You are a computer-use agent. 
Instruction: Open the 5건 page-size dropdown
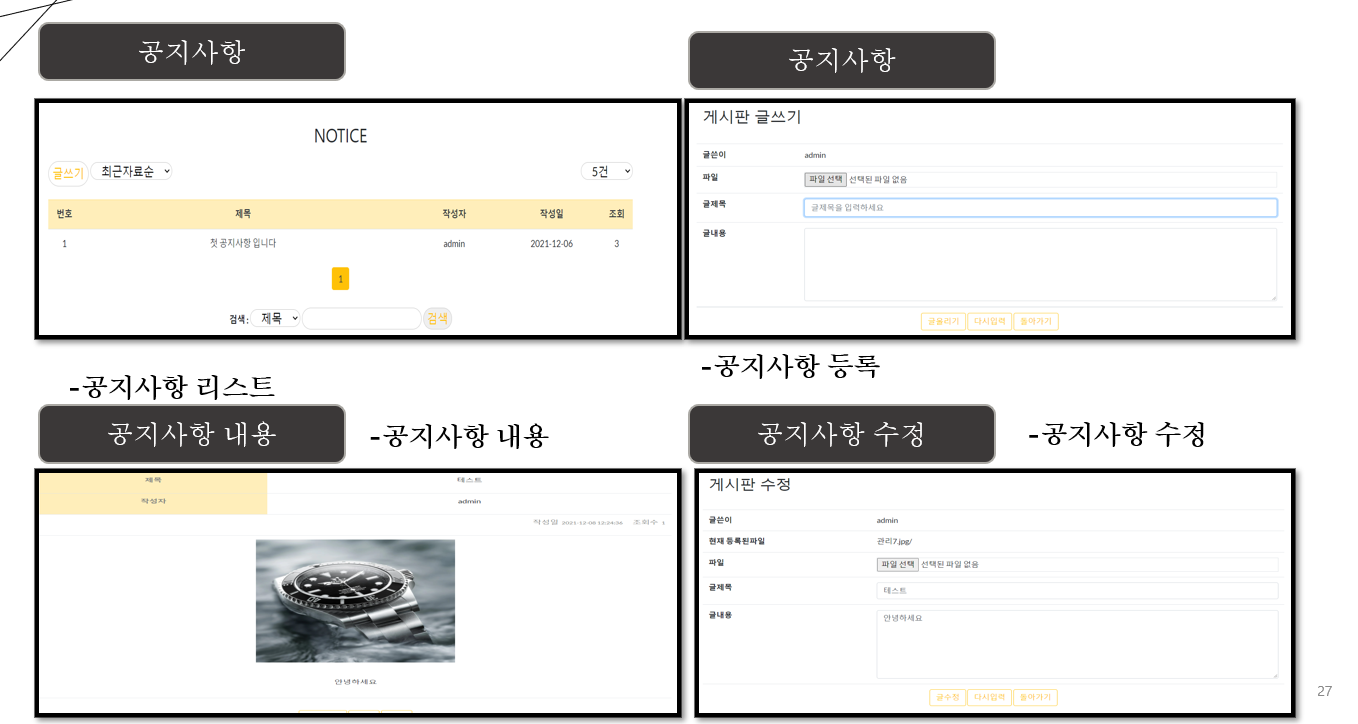pyautogui.click(x=607, y=172)
